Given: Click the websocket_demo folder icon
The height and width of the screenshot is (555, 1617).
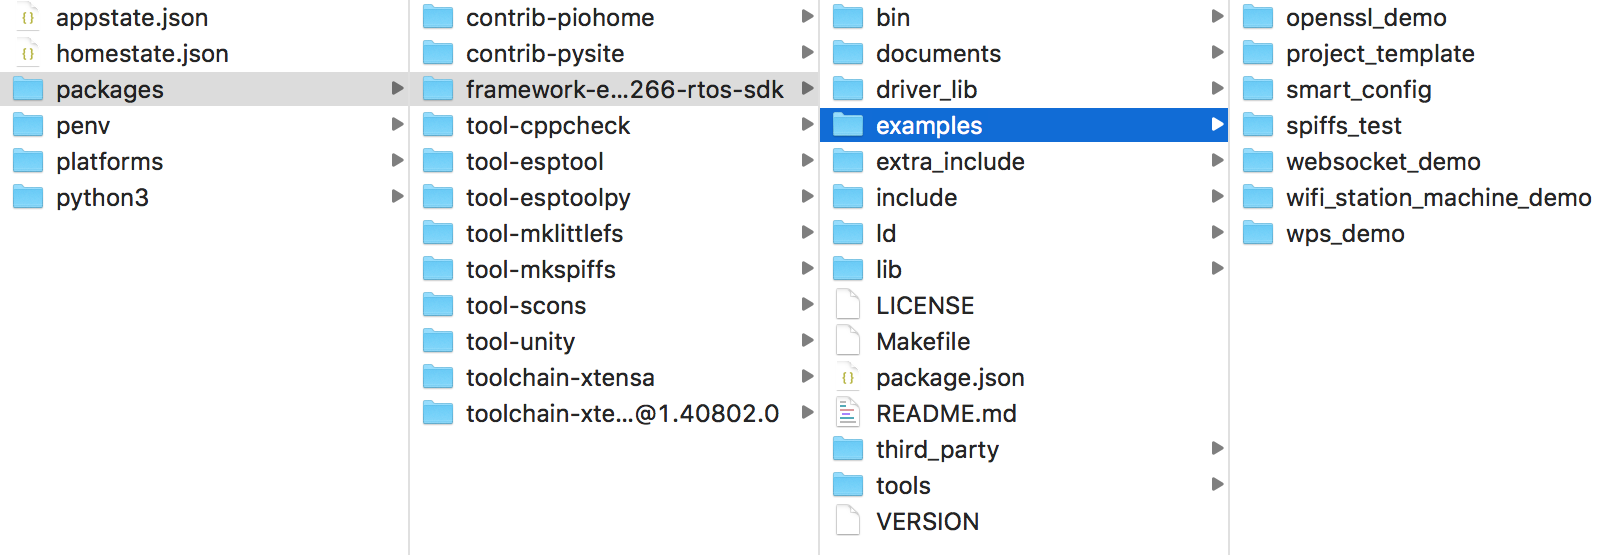Looking at the screenshot, I should point(1258,162).
